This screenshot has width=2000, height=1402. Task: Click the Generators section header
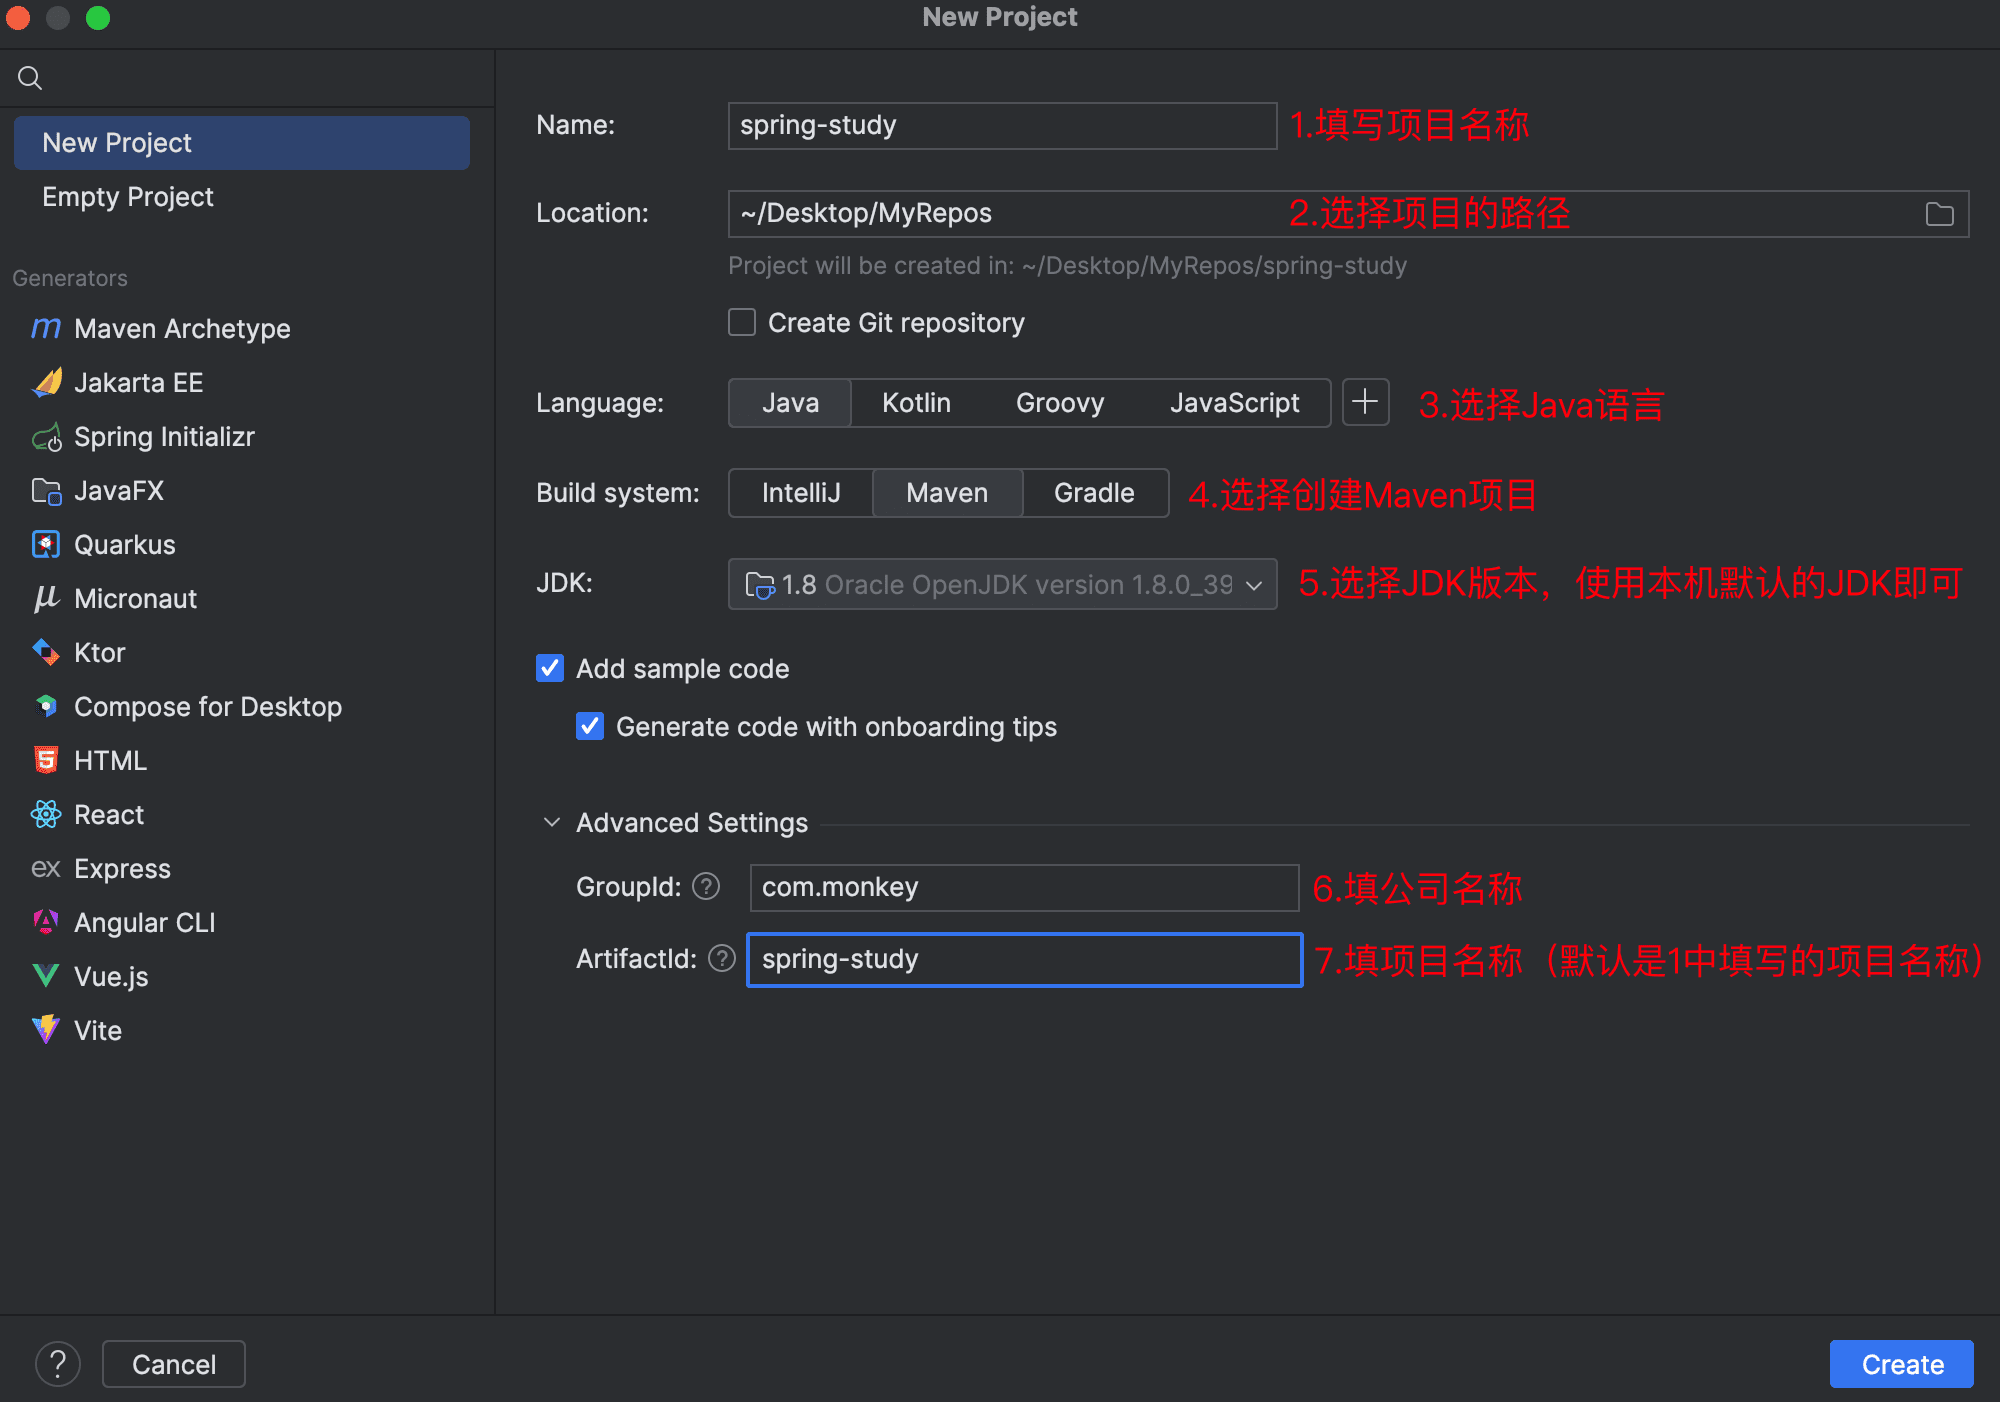point(70,278)
